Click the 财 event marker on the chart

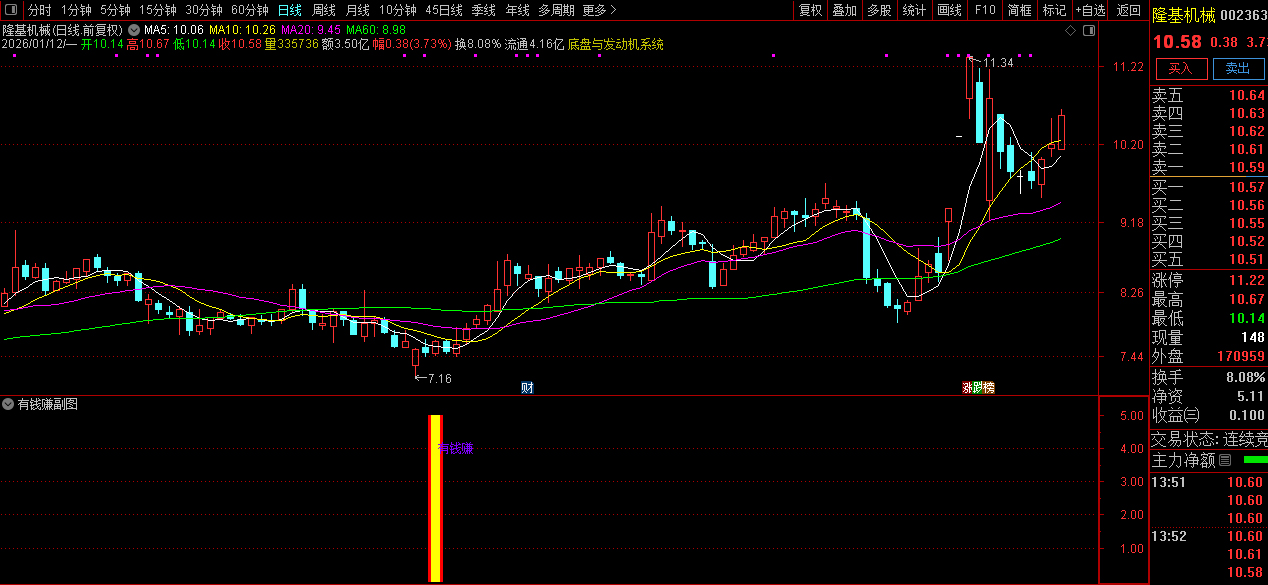[x=527, y=387]
